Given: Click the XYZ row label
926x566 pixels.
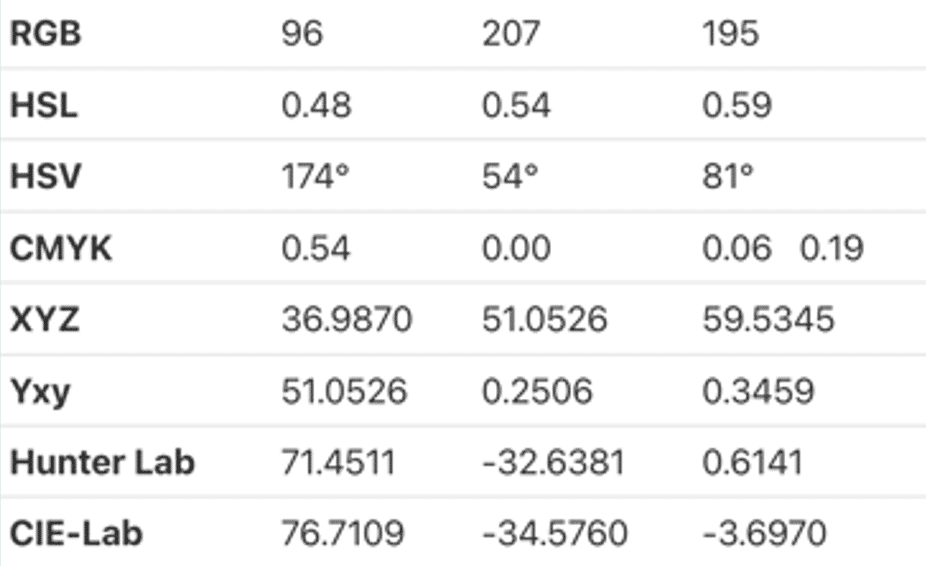Looking at the screenshot, I should pyautogui.click(x=44, y=320).
